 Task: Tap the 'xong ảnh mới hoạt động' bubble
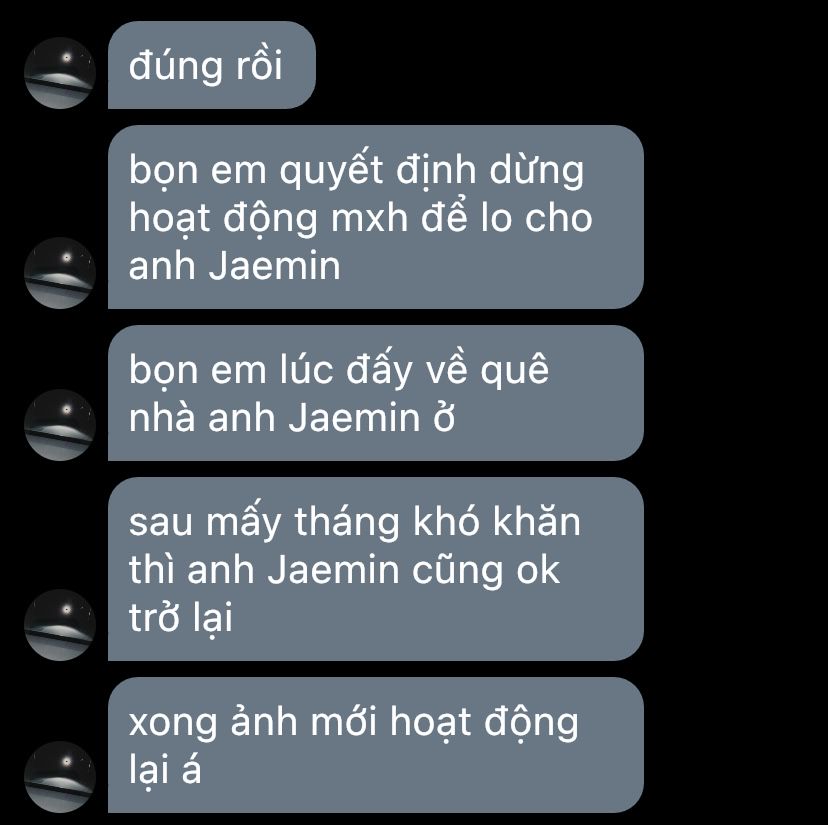pyautogui.click(x=375, y=744)
